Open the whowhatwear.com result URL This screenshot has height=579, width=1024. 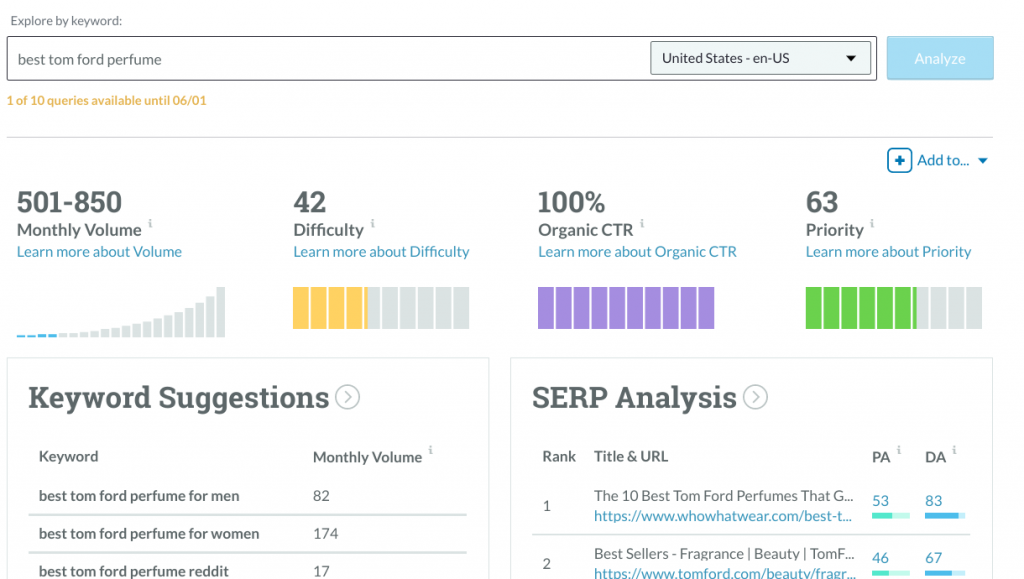point(723,516)
